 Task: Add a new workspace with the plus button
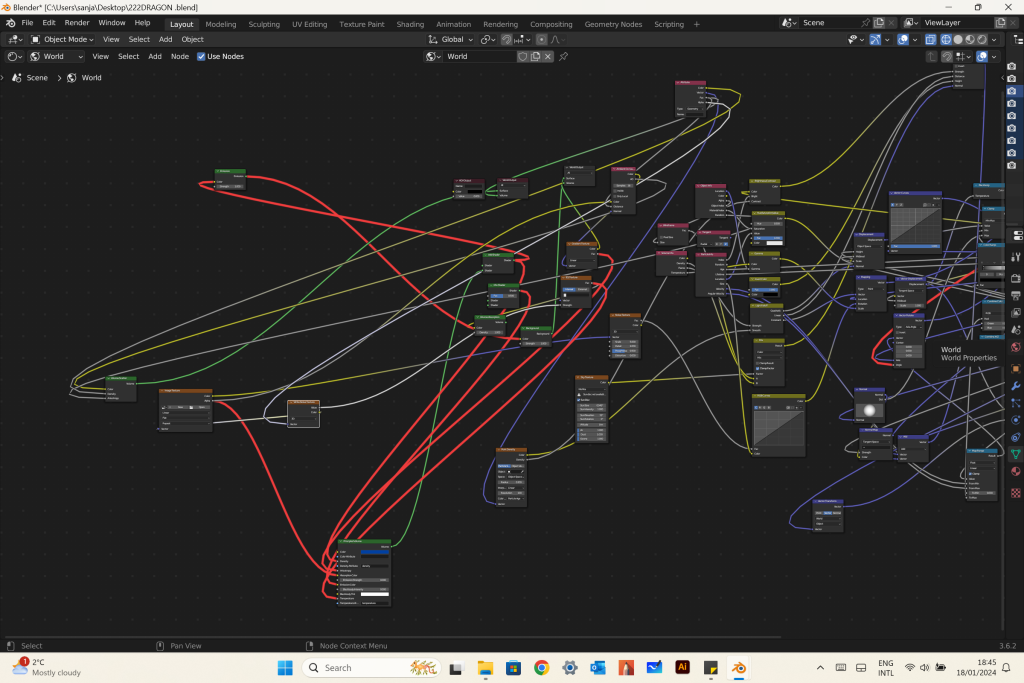coord(697,24)
